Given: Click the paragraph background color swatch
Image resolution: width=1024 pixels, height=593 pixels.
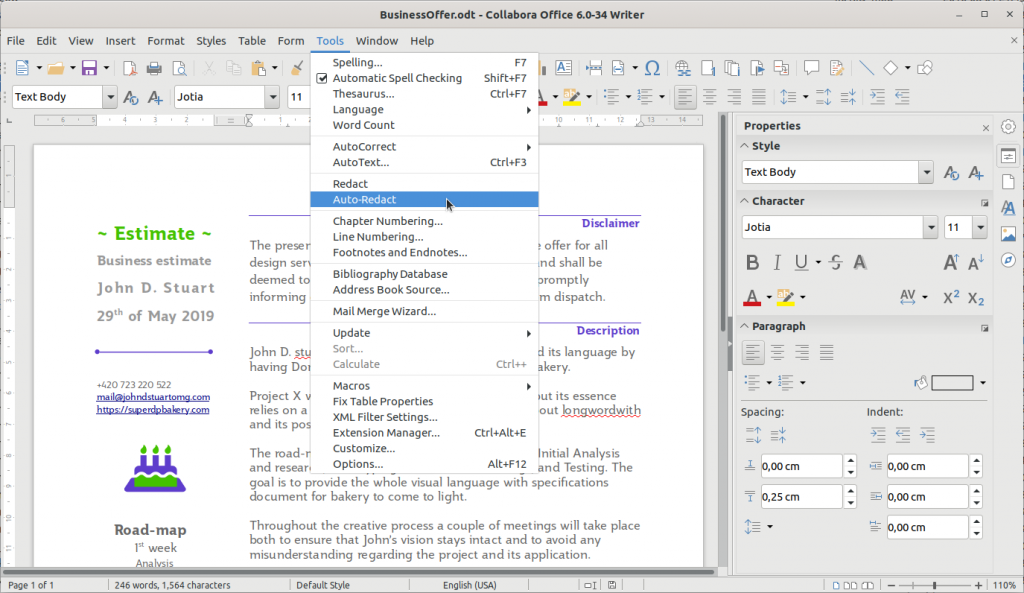Looking at the screenshot, I should coord(952,383).
